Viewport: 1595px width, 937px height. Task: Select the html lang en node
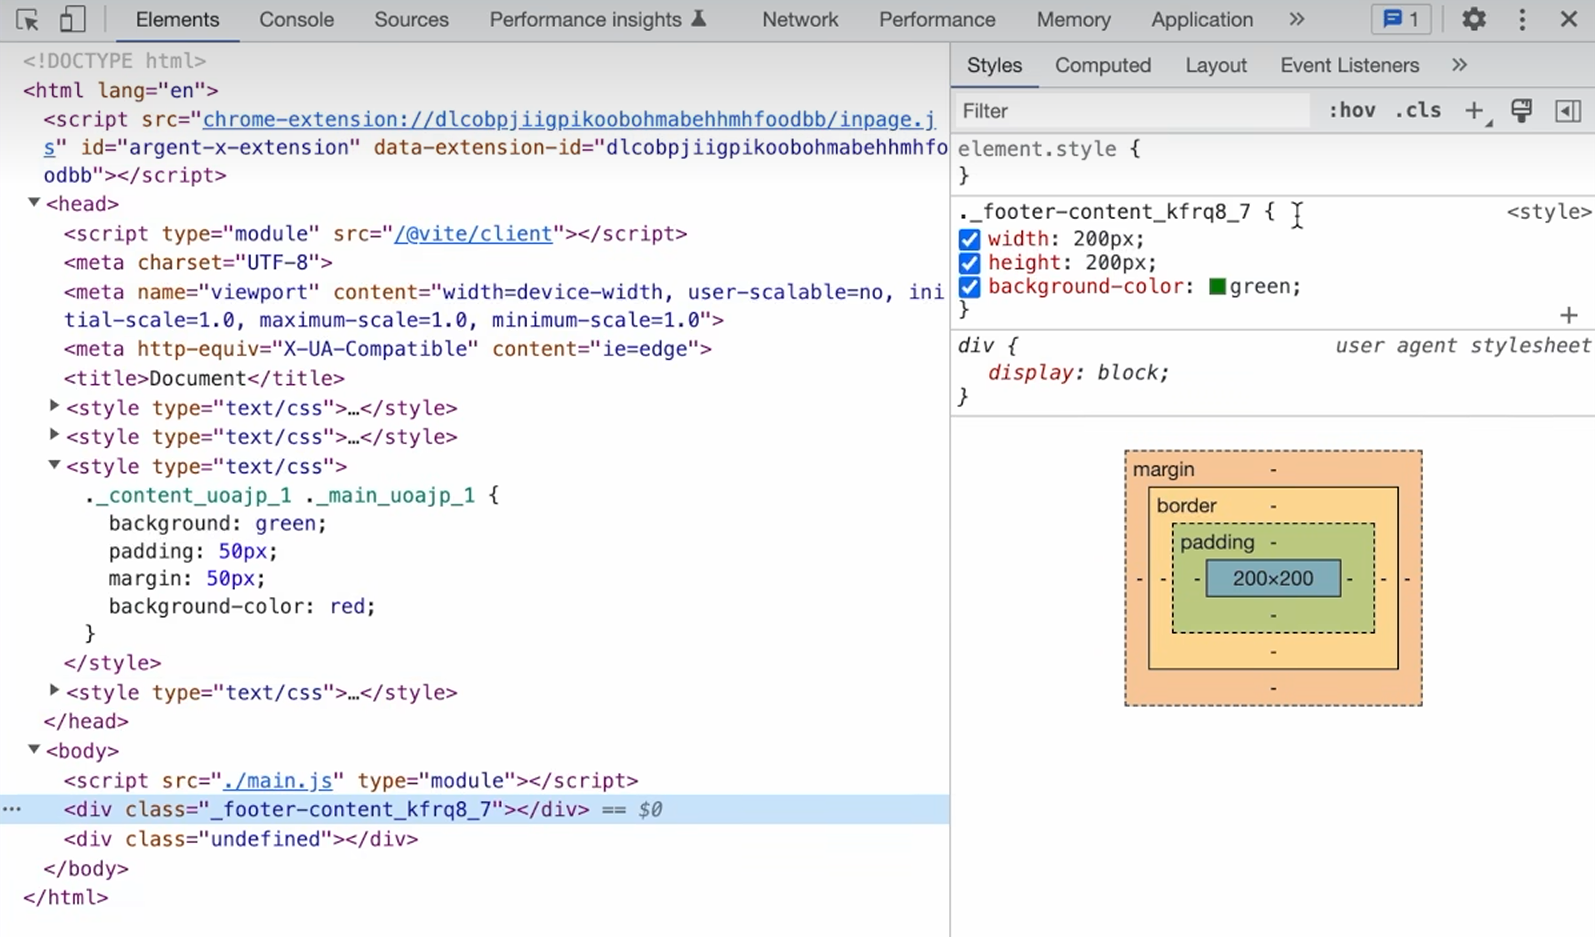[121, 90]
